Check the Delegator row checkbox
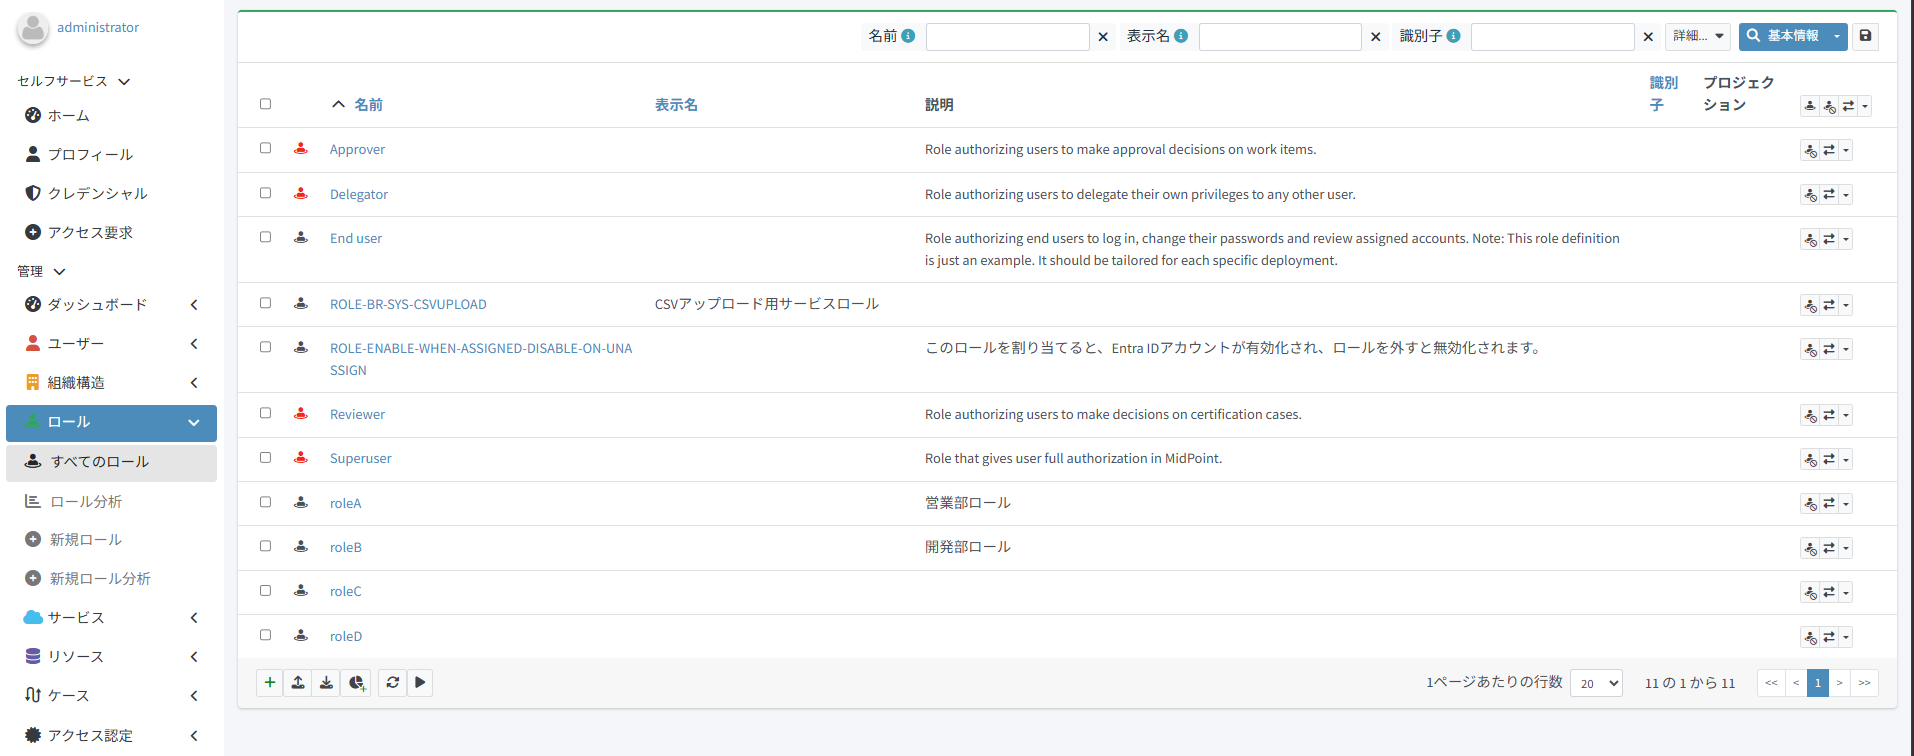Image resolution: width=1914 pixels, height=756 pixels. point(265,193)
